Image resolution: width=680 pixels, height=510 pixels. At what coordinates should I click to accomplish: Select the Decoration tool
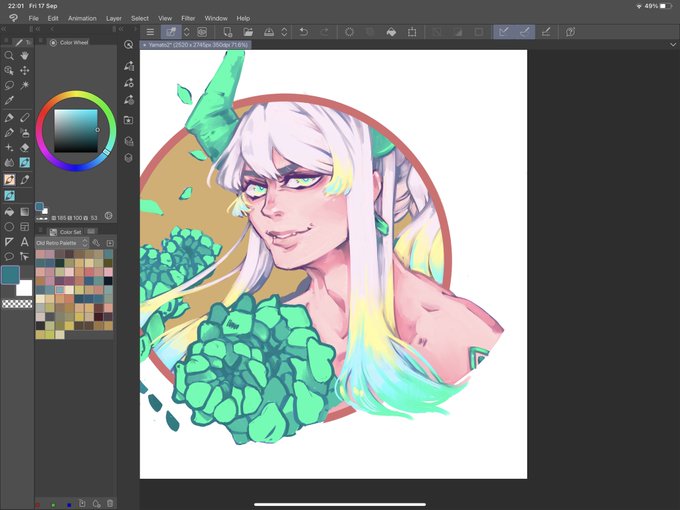(x=9, y=147)
